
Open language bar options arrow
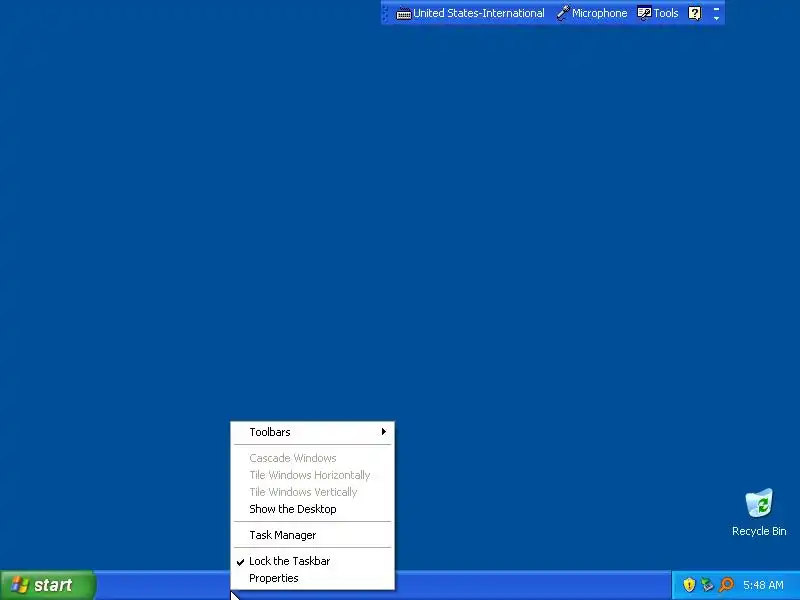[716, 18]
